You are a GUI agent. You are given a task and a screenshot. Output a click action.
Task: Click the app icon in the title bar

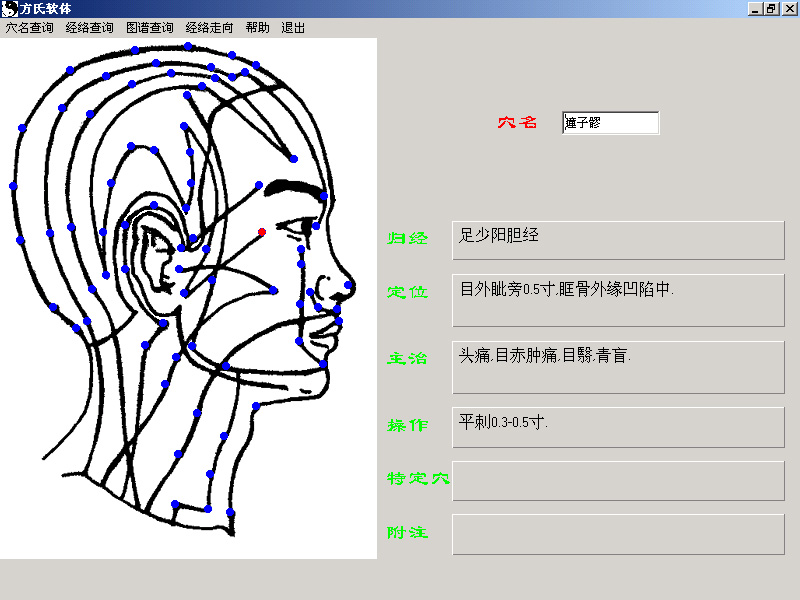pos(9,9)
